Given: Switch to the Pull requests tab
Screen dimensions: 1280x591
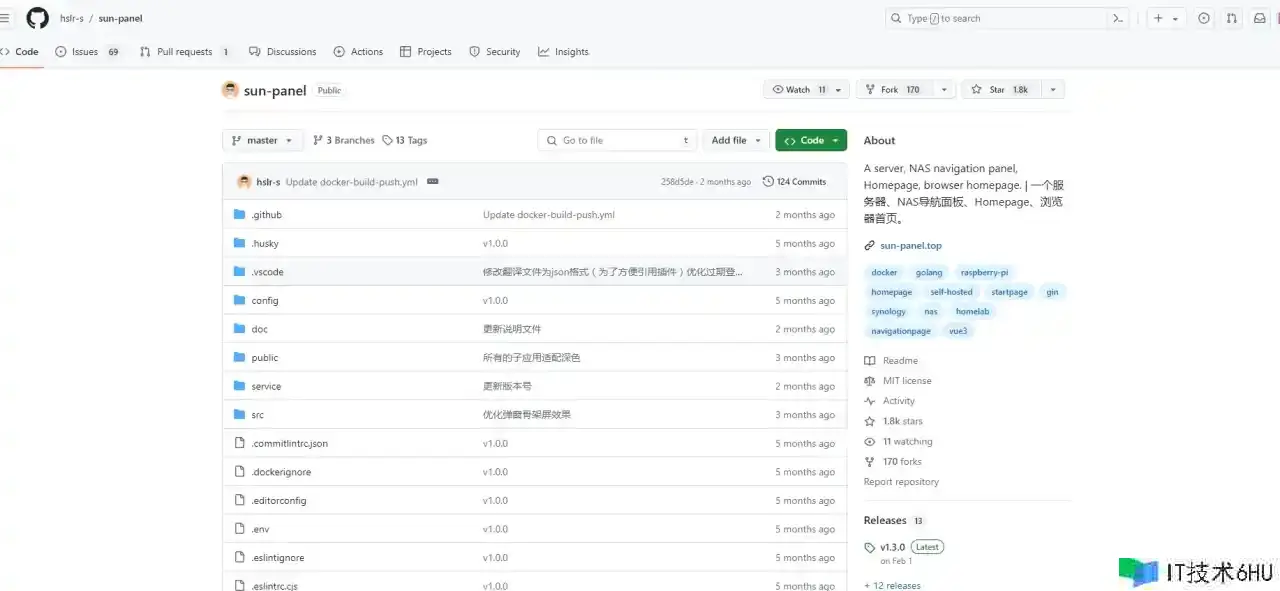Looking at the screenshot, I should click(x=186, y=52).
